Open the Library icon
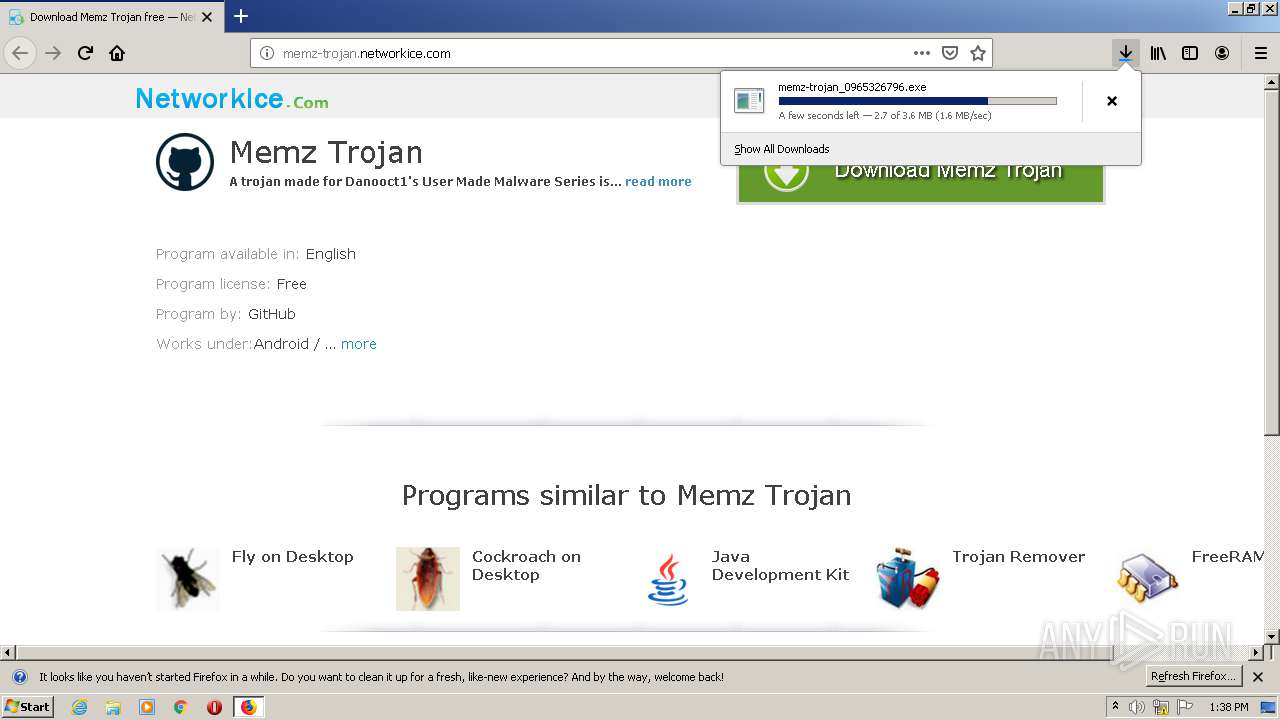The height and width of the screenshot is (720, 1280). [1158, 53]
